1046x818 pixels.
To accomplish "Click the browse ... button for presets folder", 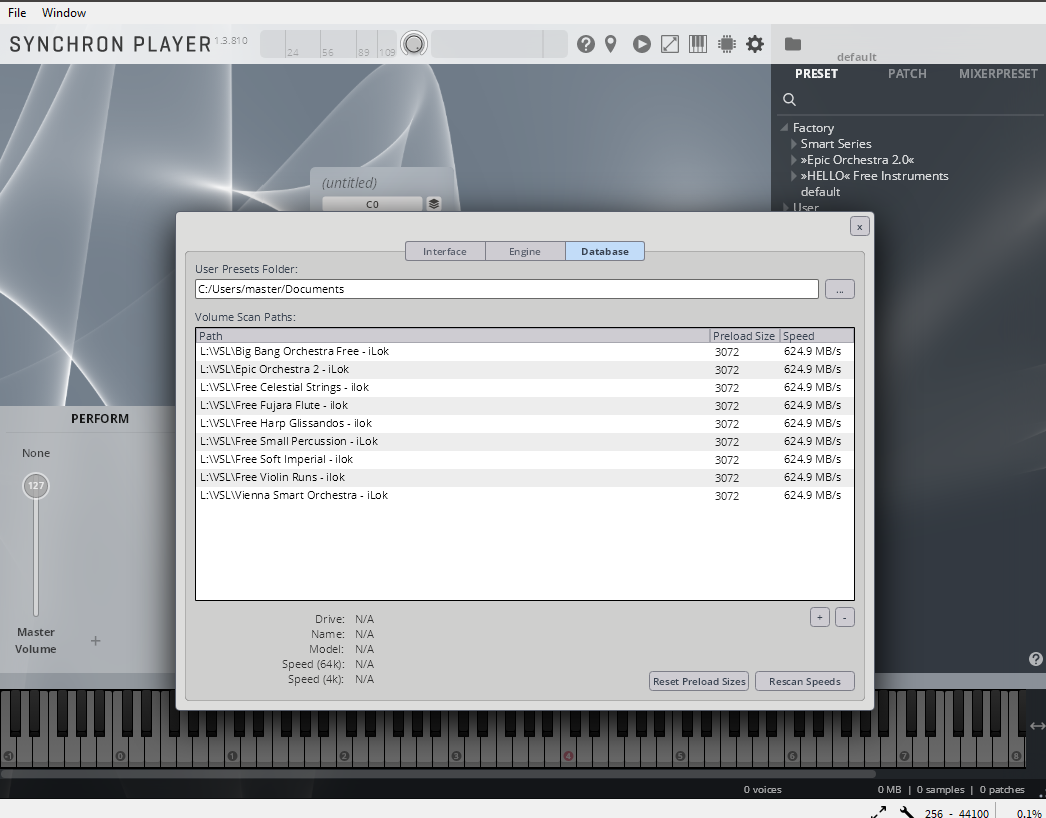I will (x=840, y=289).
